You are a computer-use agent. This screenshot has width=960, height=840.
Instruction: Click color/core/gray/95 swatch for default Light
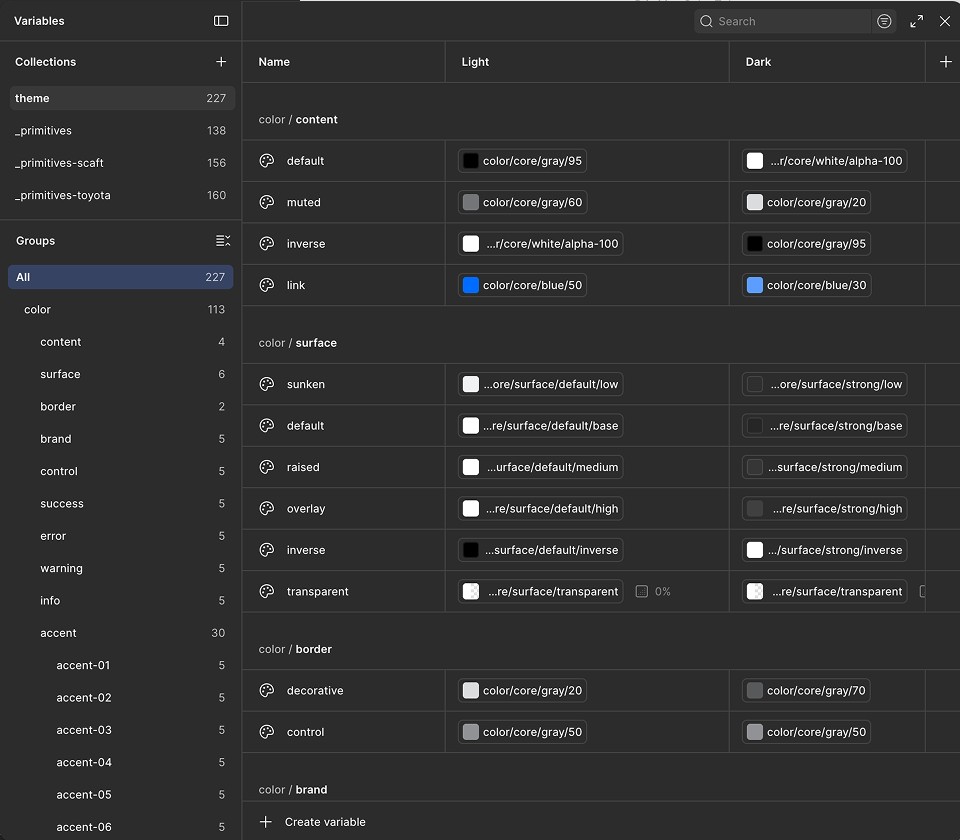tap(470, 161)
